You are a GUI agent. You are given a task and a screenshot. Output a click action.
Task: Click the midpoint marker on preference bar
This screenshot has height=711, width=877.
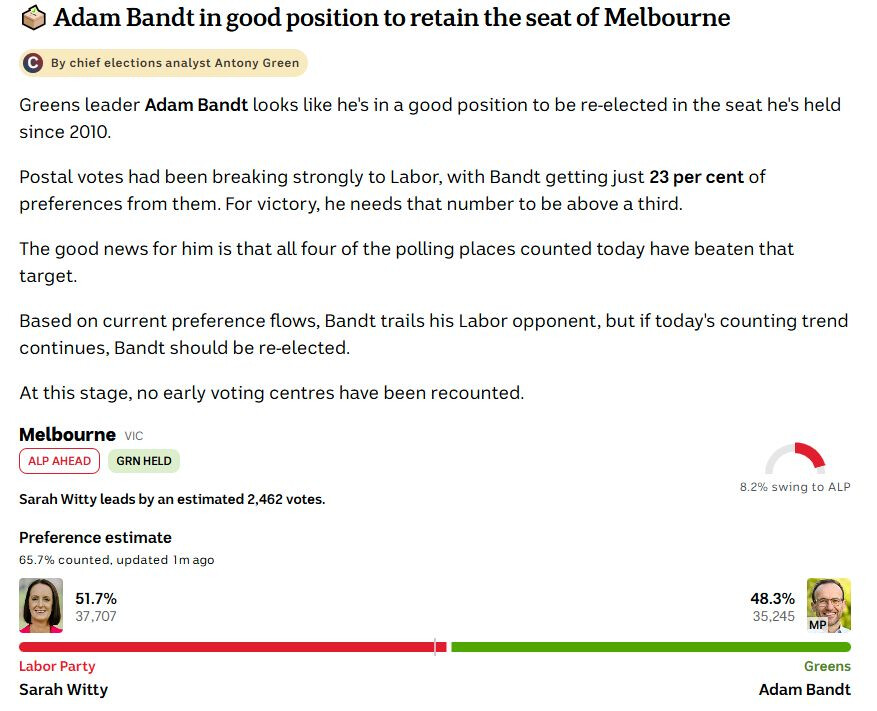(435, 647)
